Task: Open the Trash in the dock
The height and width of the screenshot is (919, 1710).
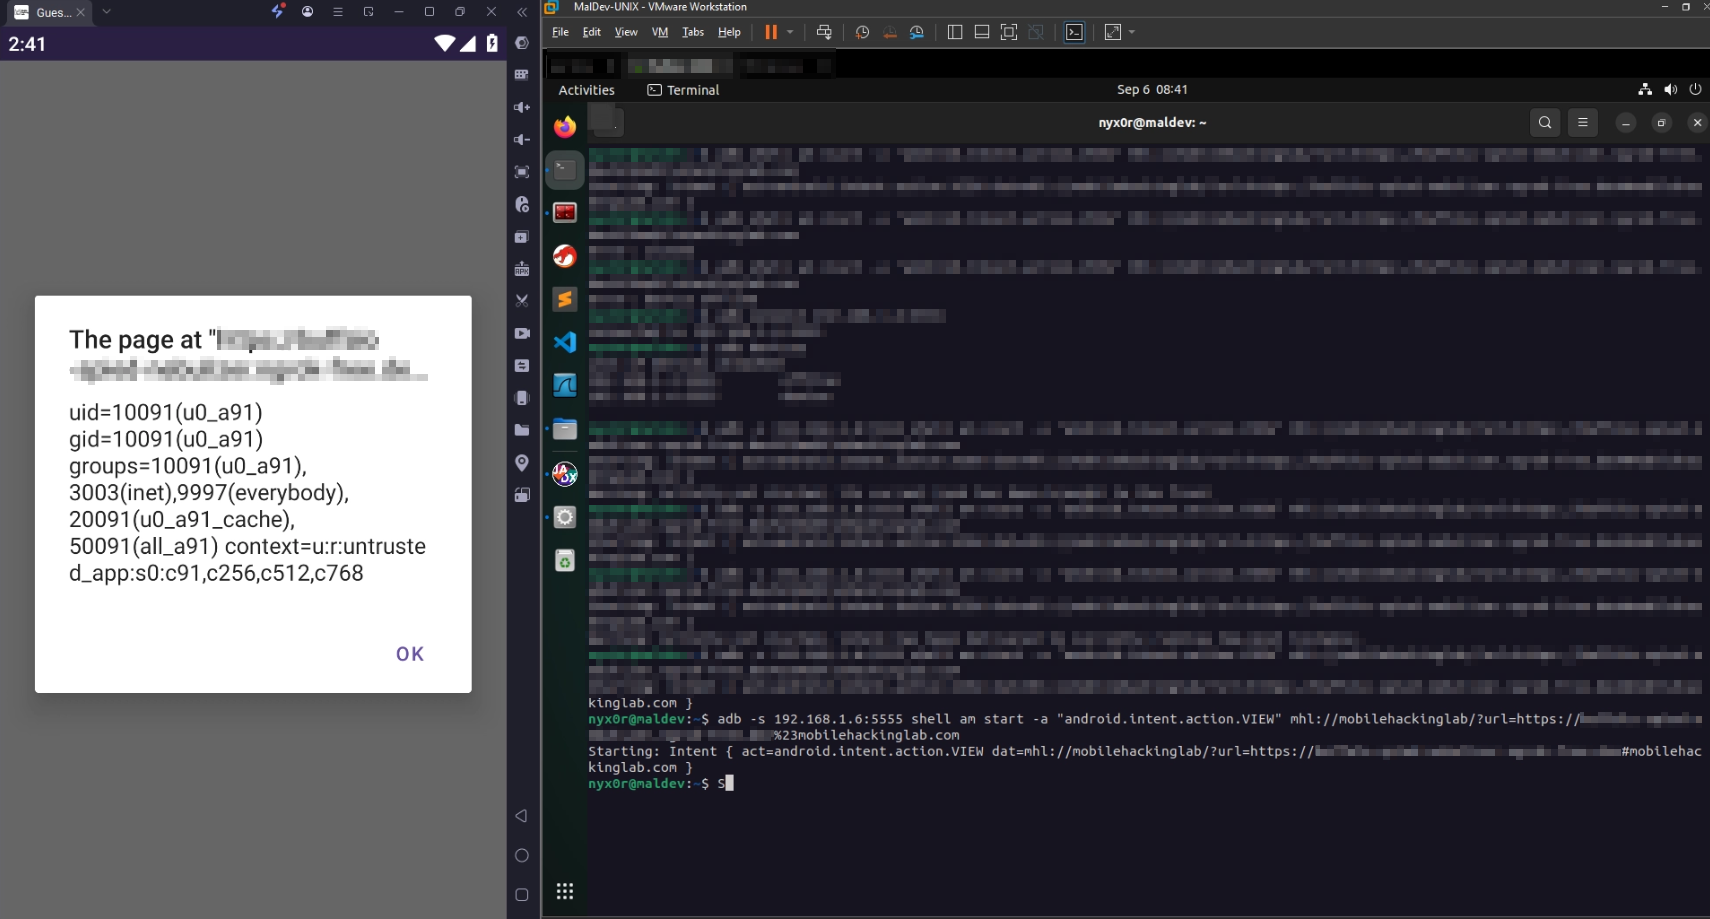Action: point(565,561)
